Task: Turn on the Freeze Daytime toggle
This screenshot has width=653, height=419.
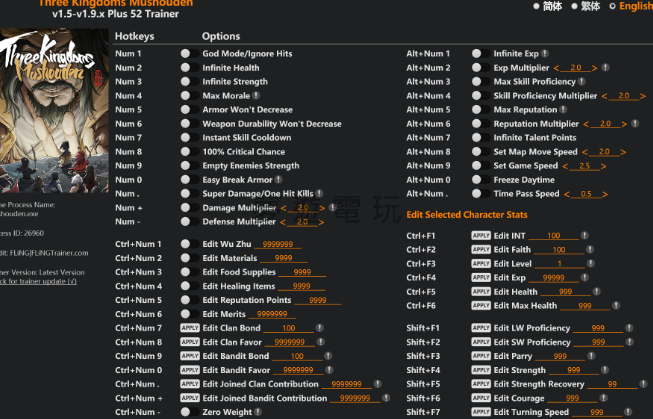Action: click(477, 180)
